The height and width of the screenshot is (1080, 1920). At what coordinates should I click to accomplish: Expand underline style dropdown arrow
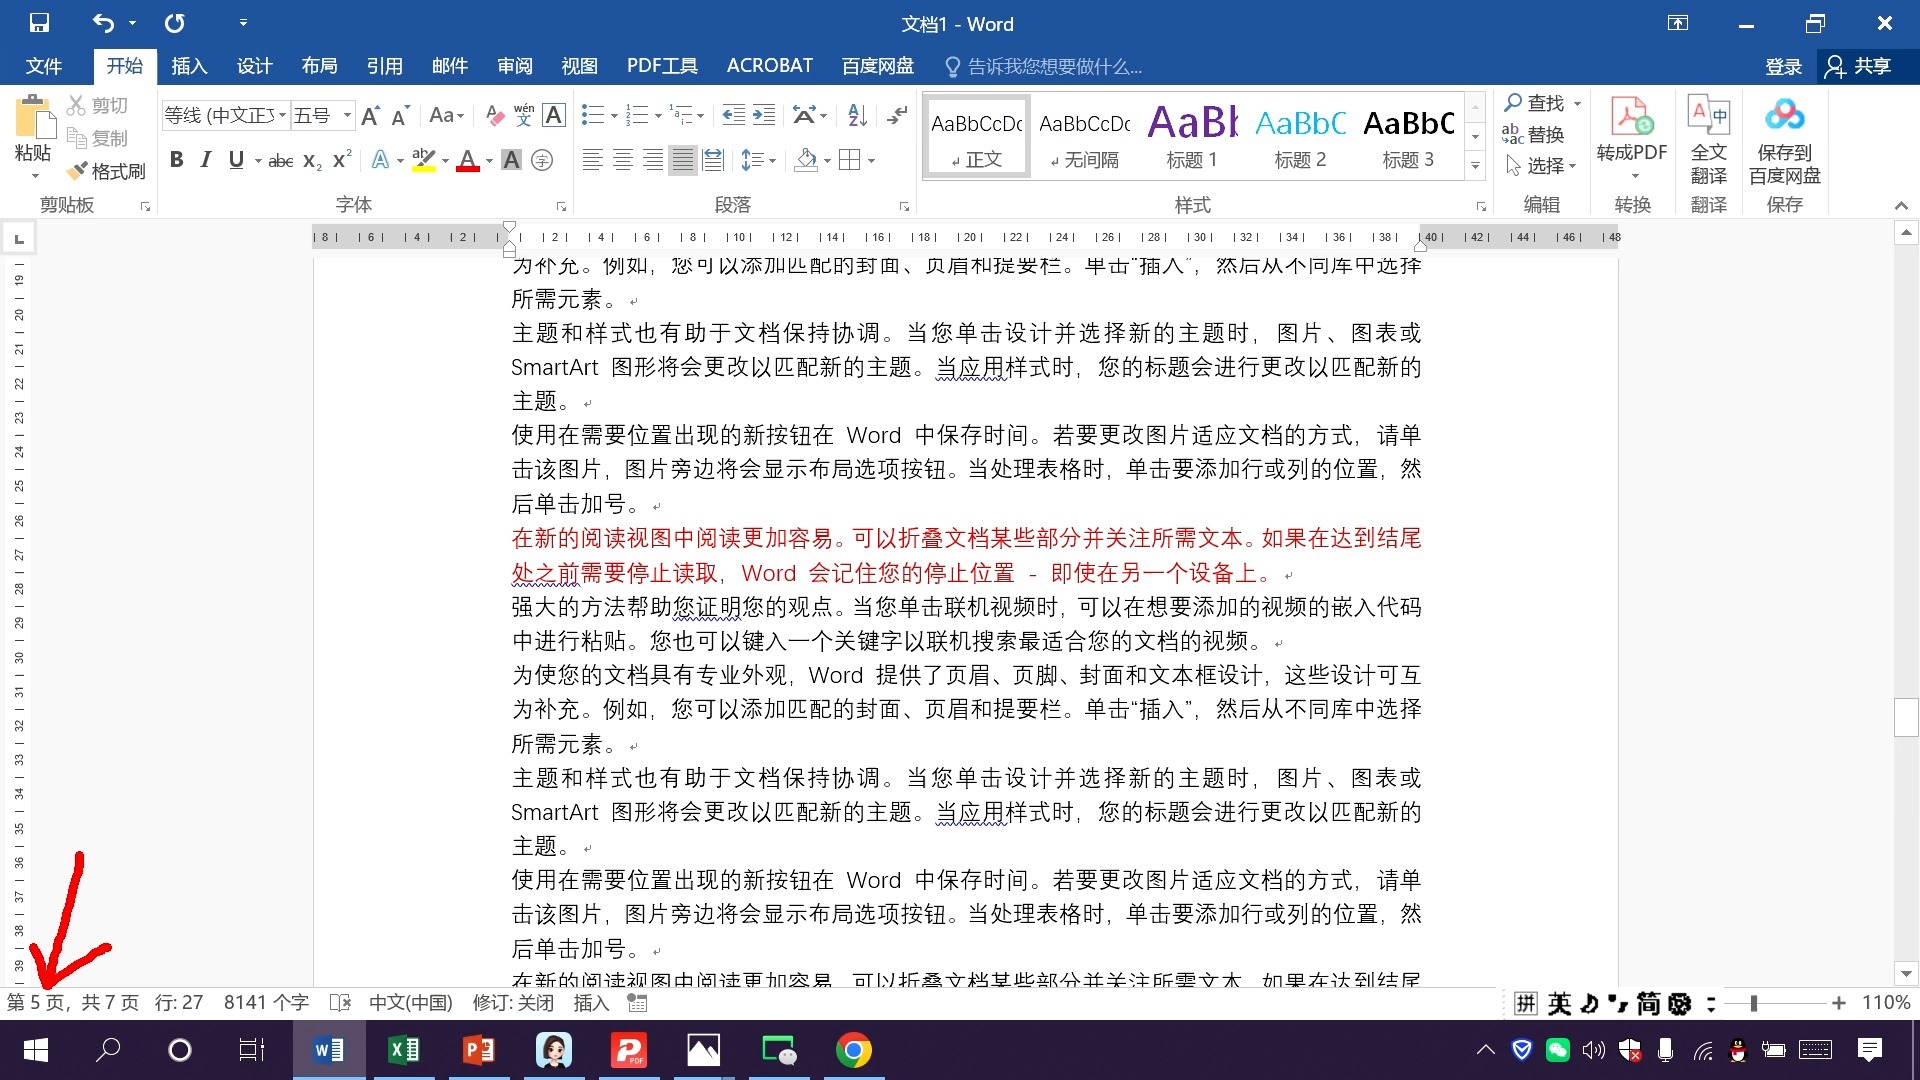click(258, 160)
